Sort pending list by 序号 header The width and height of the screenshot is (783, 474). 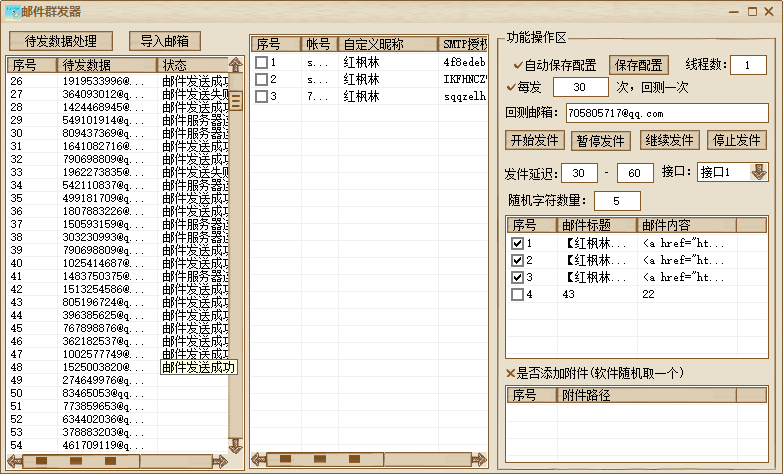(x=32, y=65)
